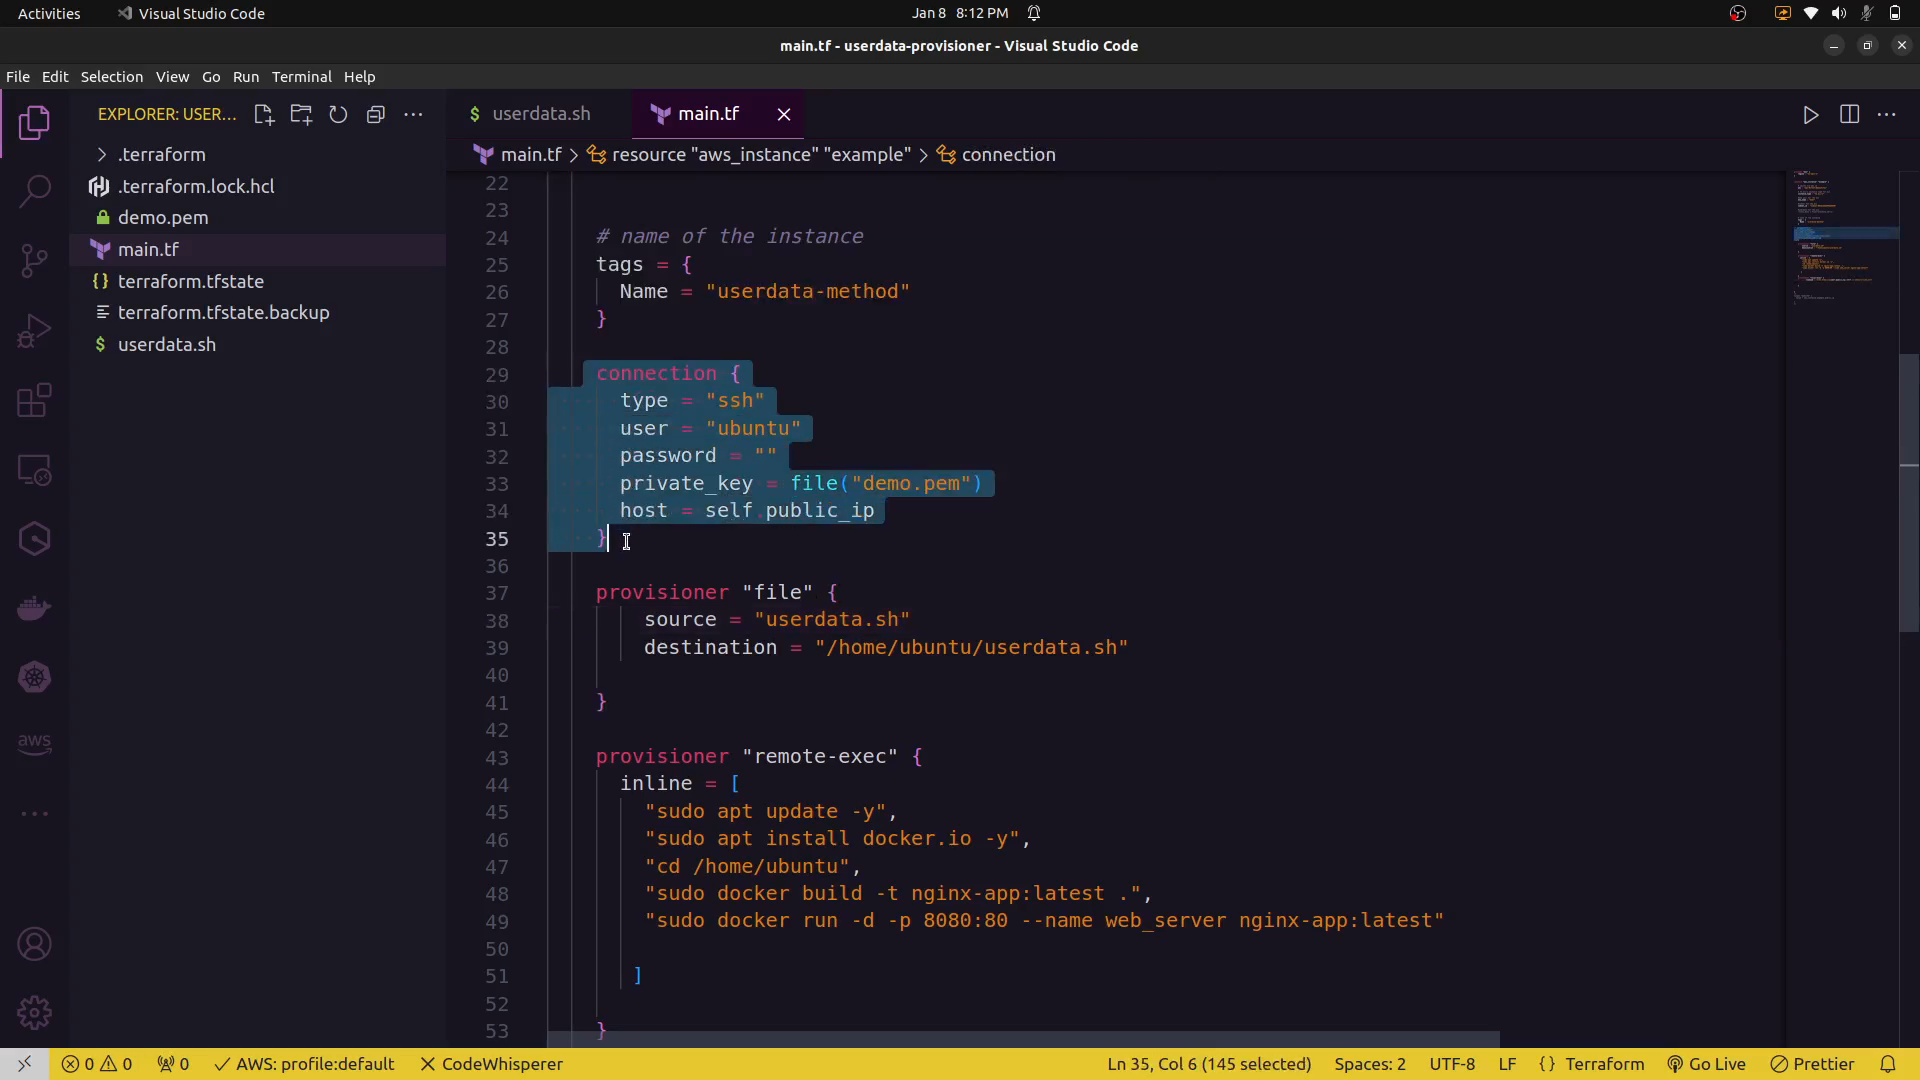The image size is (1920, 1080).
Task: Switch to userdata.sh tab
Action: click(540, 114)
